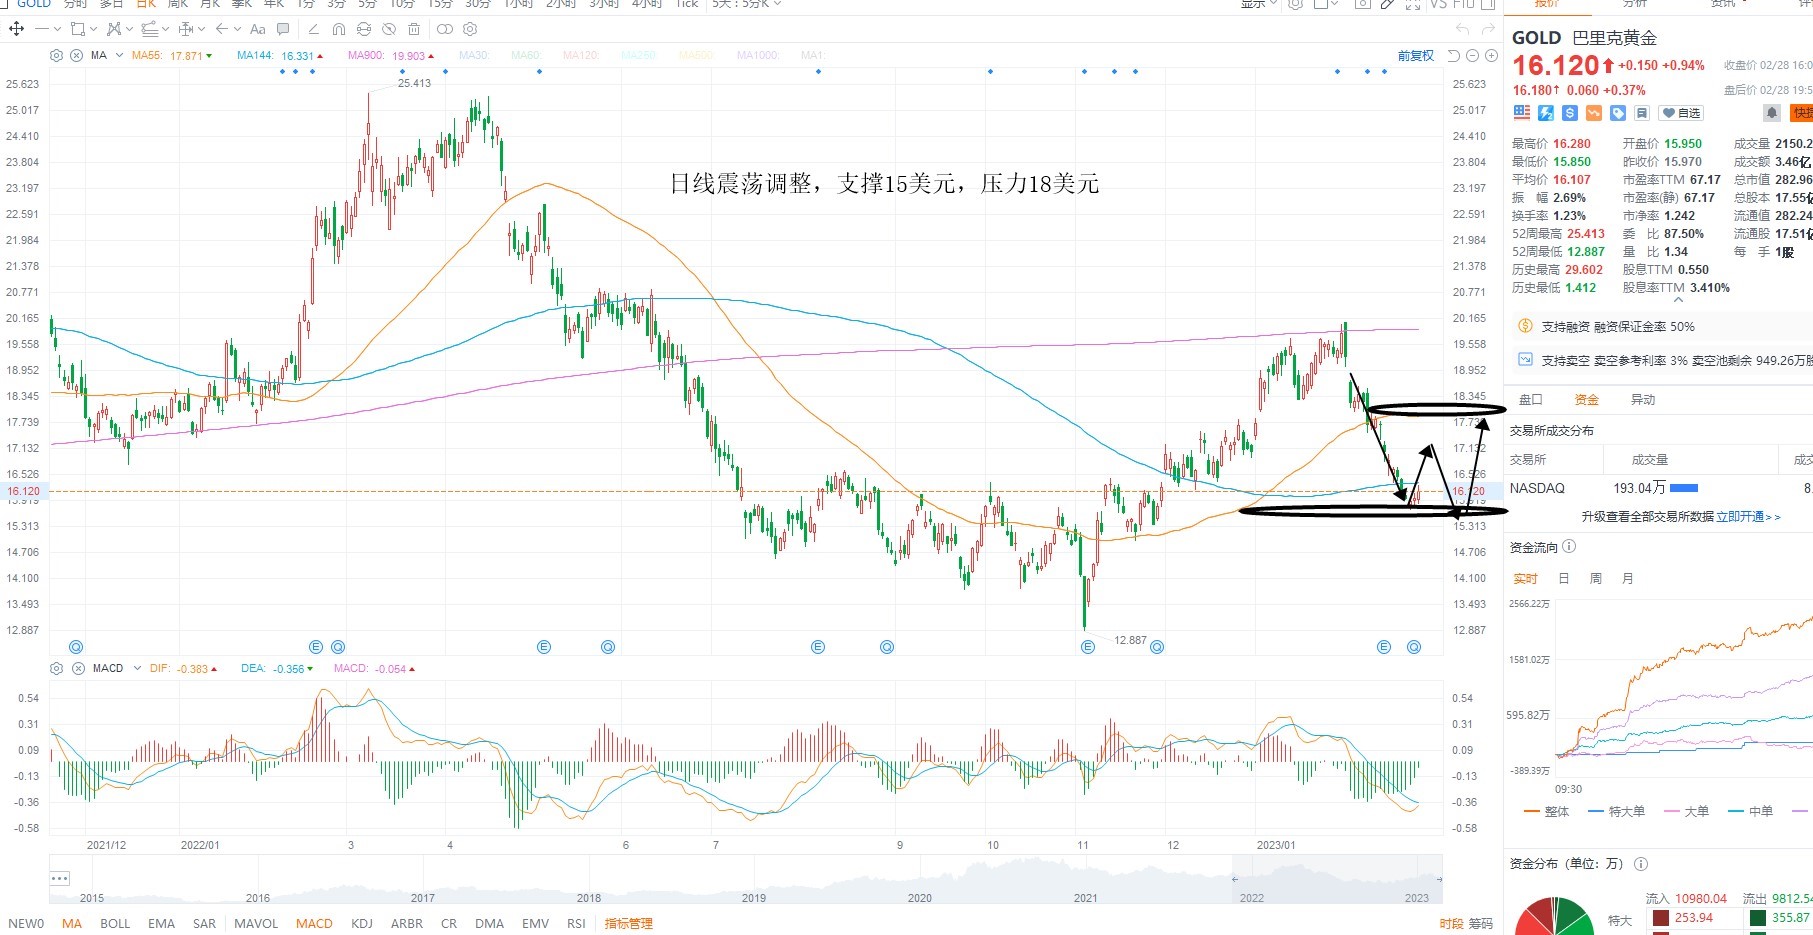Open drawing settings gear in toolbar

(470, 29)
